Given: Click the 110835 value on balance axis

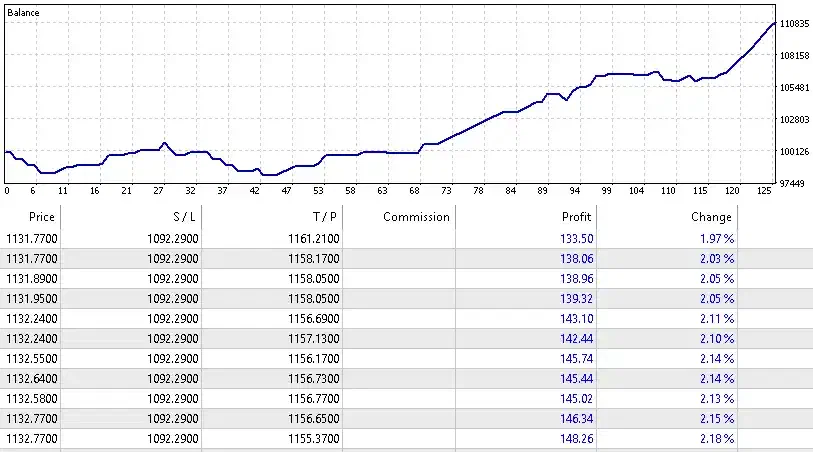Looking at the screenshot, I should tap(793, 23).
